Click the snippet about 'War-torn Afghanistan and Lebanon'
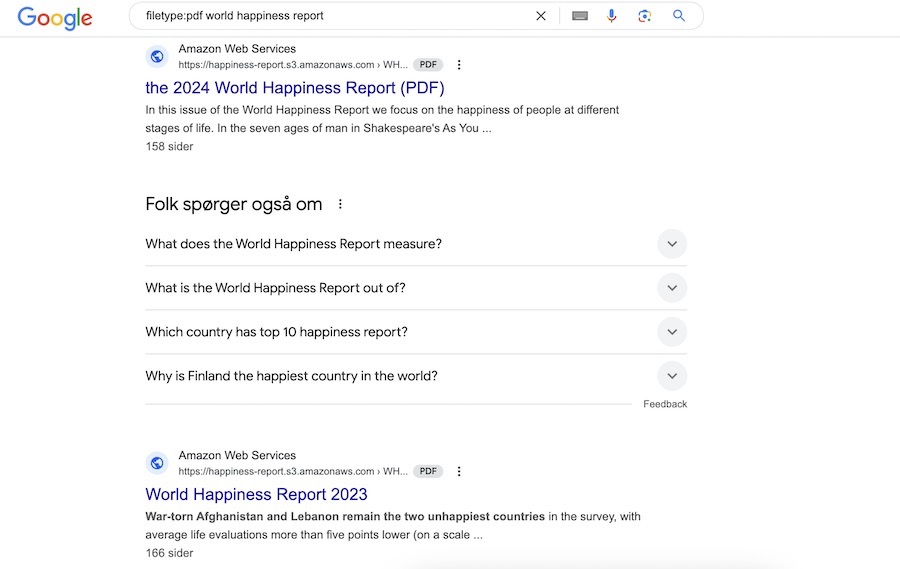Image resolution: width=900 pixels, height=569 pixels. click(x=393, y=525)
